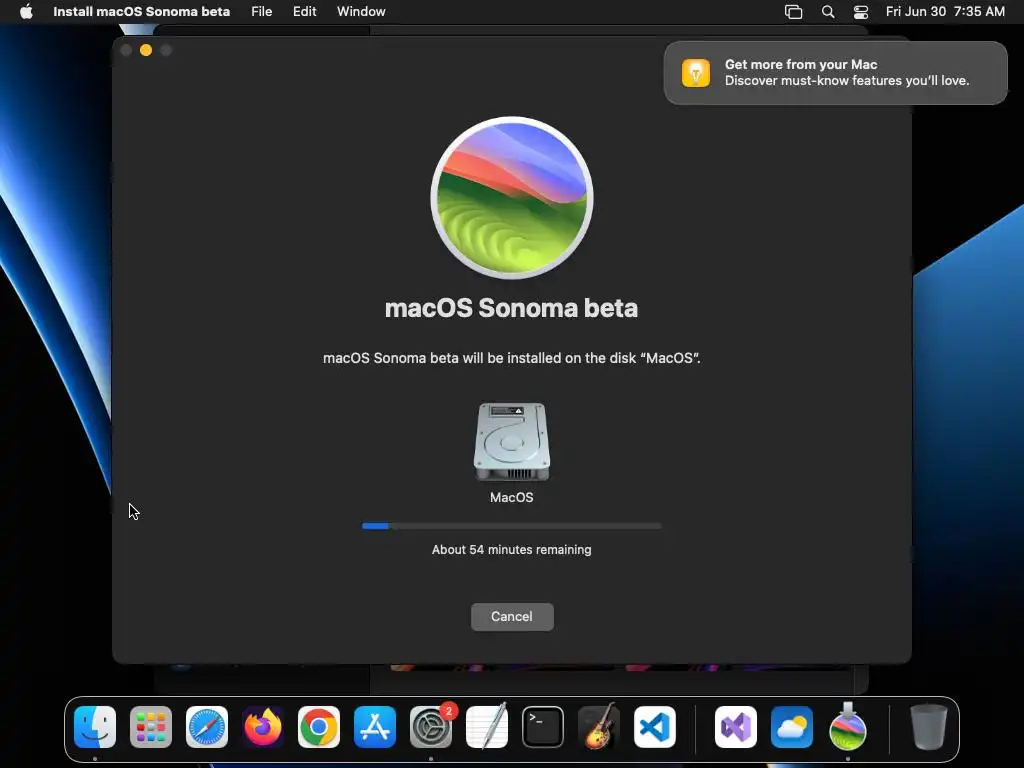Open the File menu
The height and width of the screenshot is (768, 1024).
(x=261, y=12)
